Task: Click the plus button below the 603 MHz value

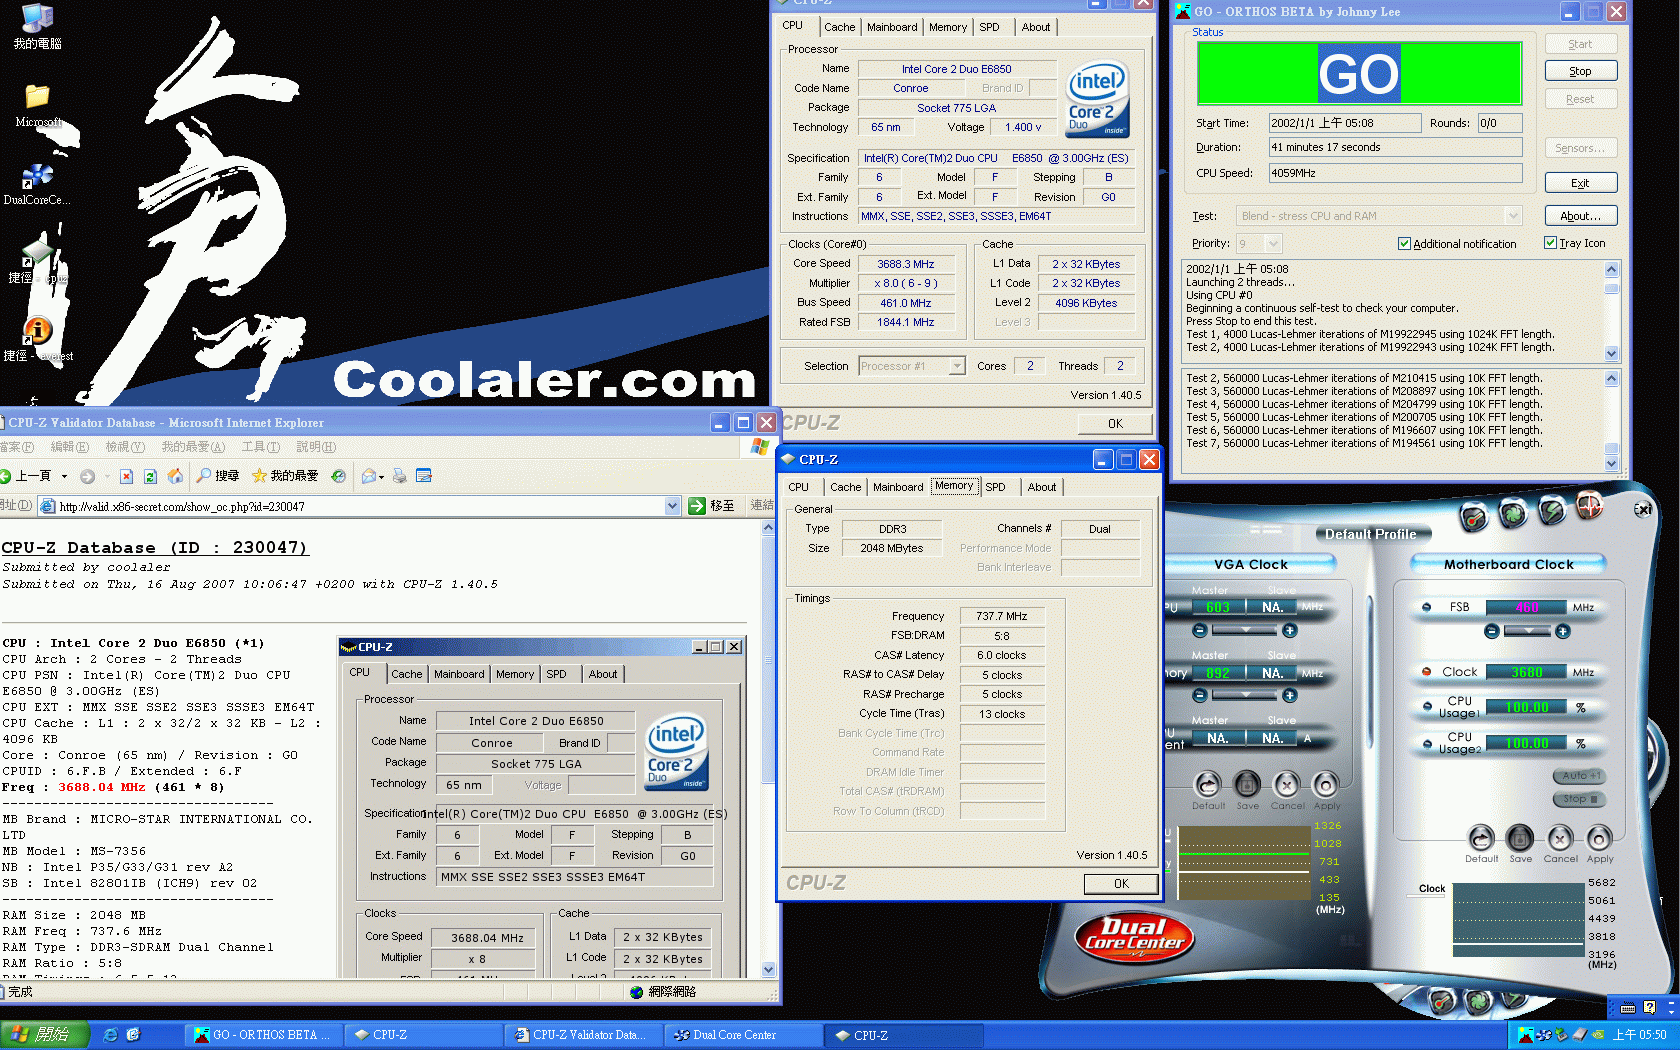Action: click(1290, 630)
